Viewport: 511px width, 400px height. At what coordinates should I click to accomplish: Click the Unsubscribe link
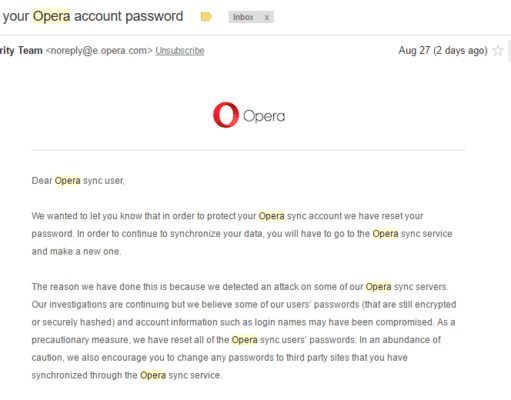pos(180,51)
